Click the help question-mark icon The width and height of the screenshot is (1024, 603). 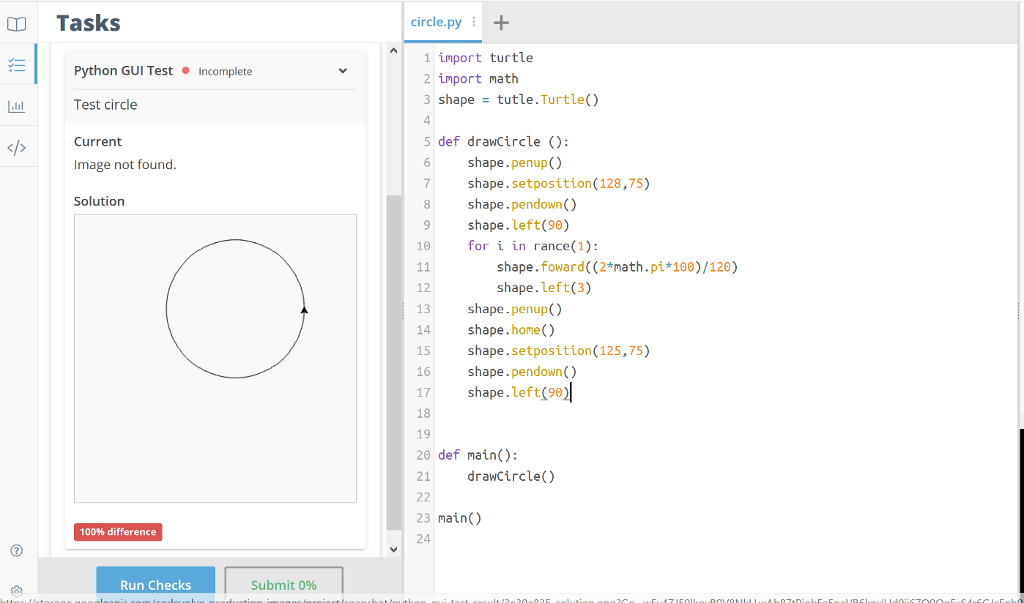[17, 550]
